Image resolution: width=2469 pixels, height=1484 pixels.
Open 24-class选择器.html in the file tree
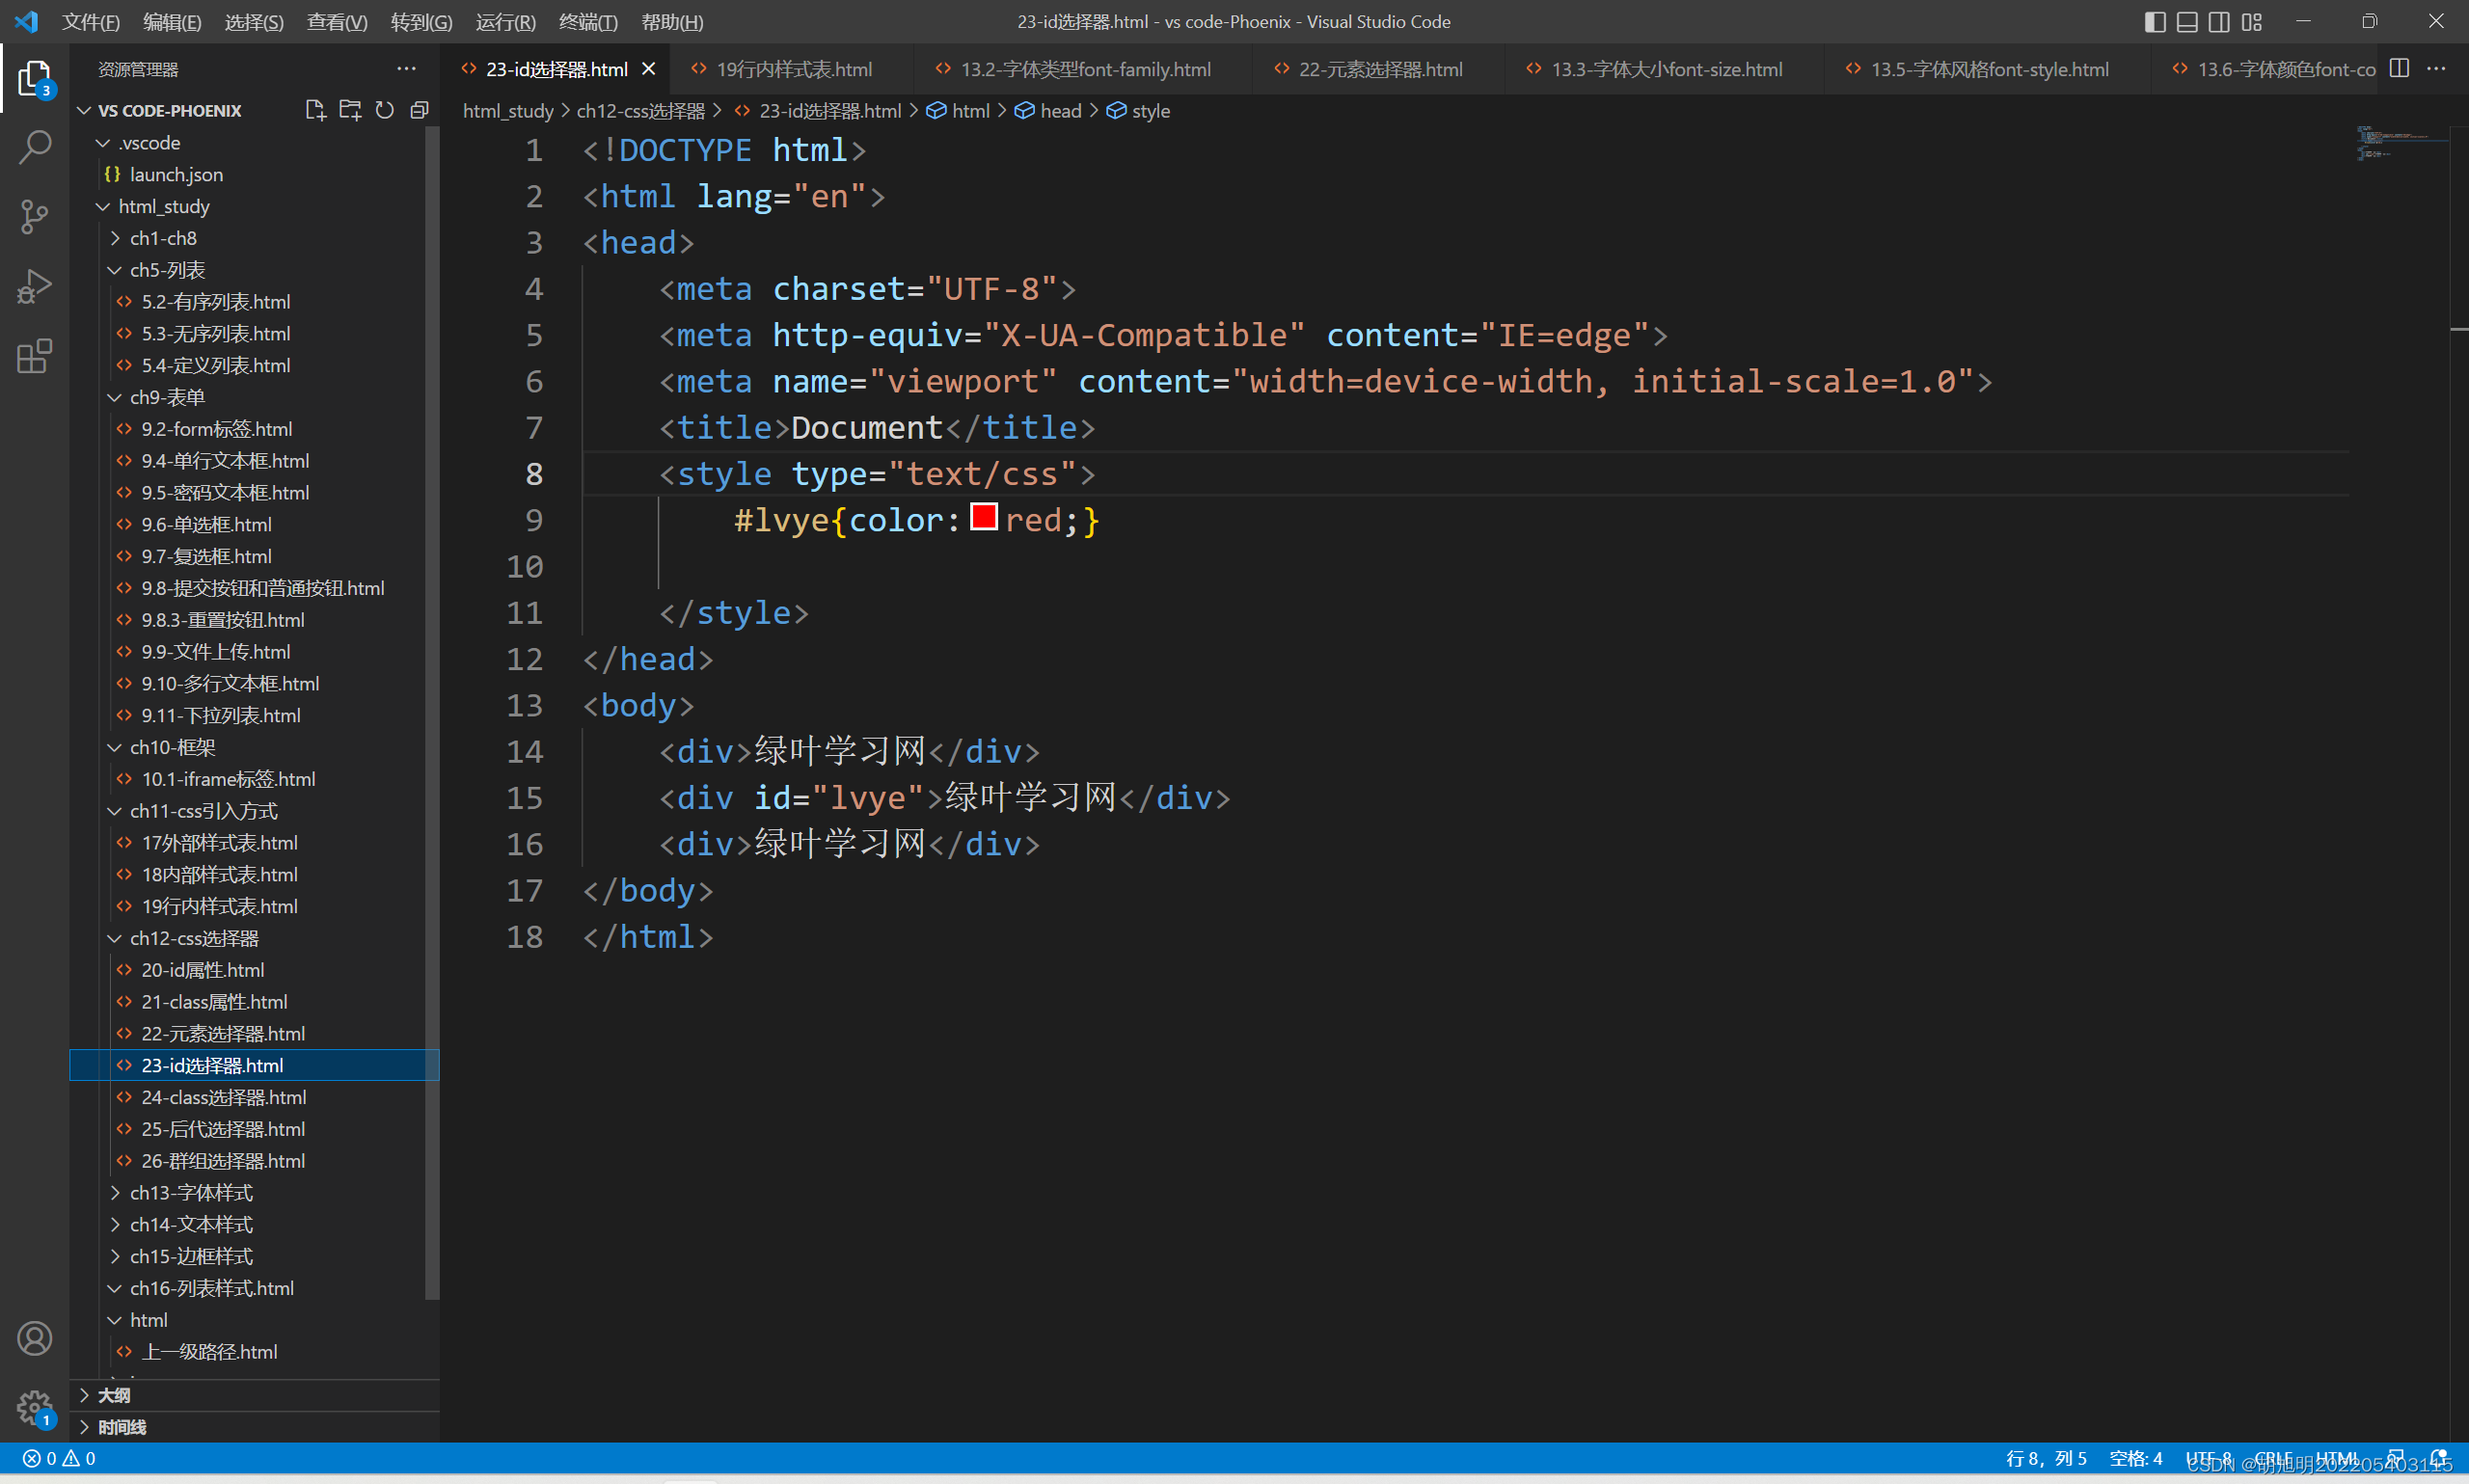(223, 1097)
